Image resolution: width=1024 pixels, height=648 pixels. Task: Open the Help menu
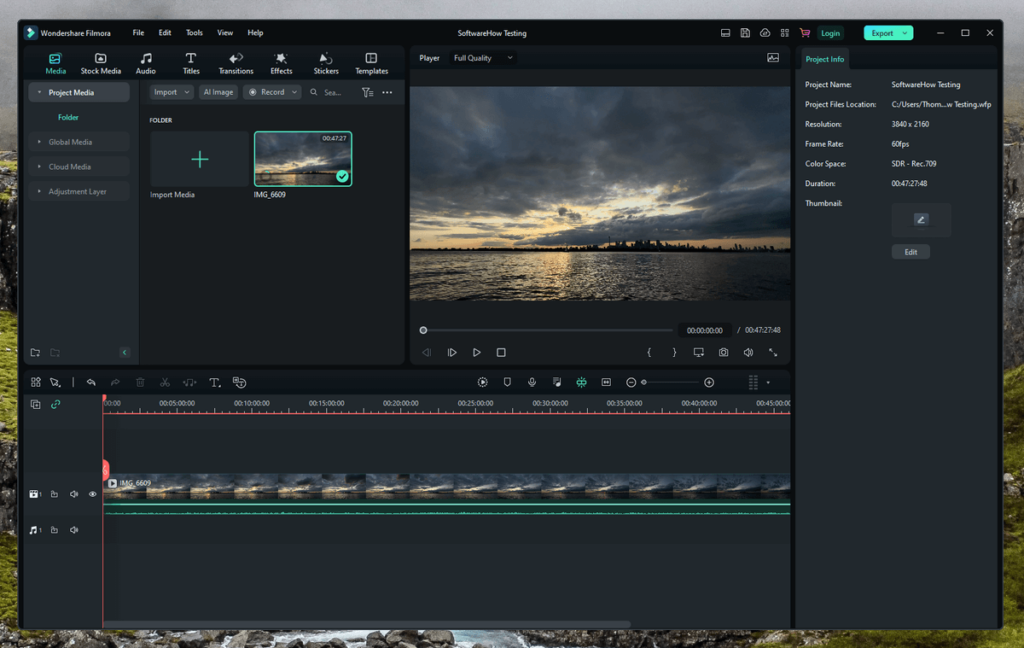pos(255,33)
